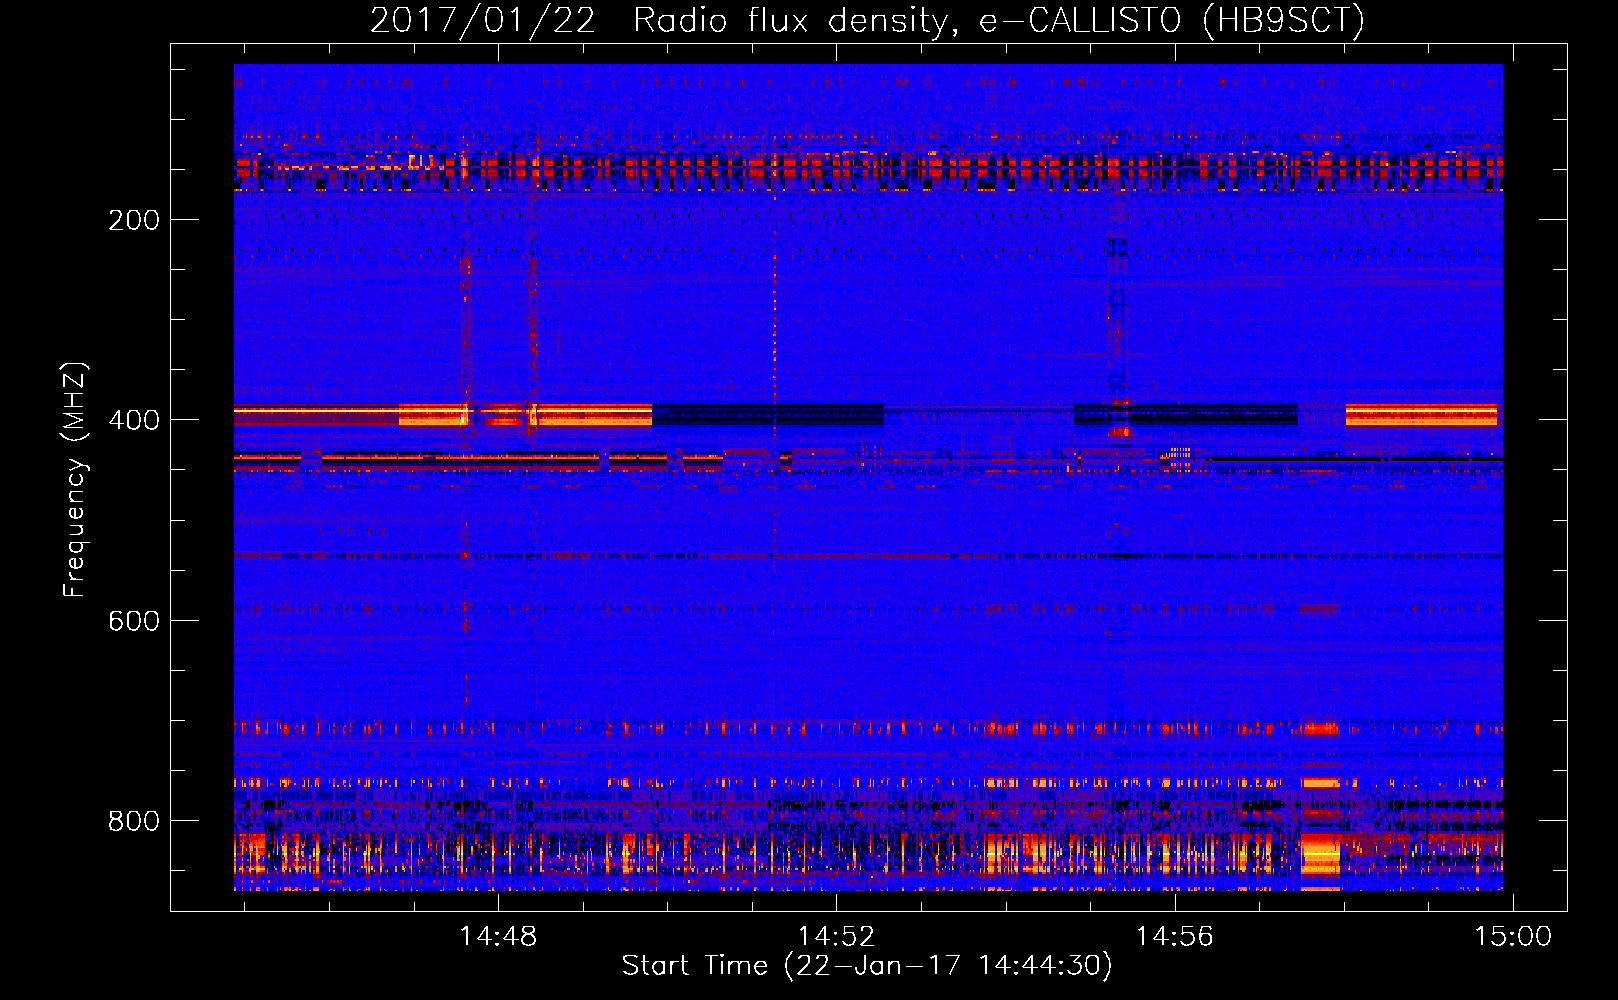Click the '15:00' time tick label
This screenshot has height=1000, width=1618.
[x=1513, y=937]
